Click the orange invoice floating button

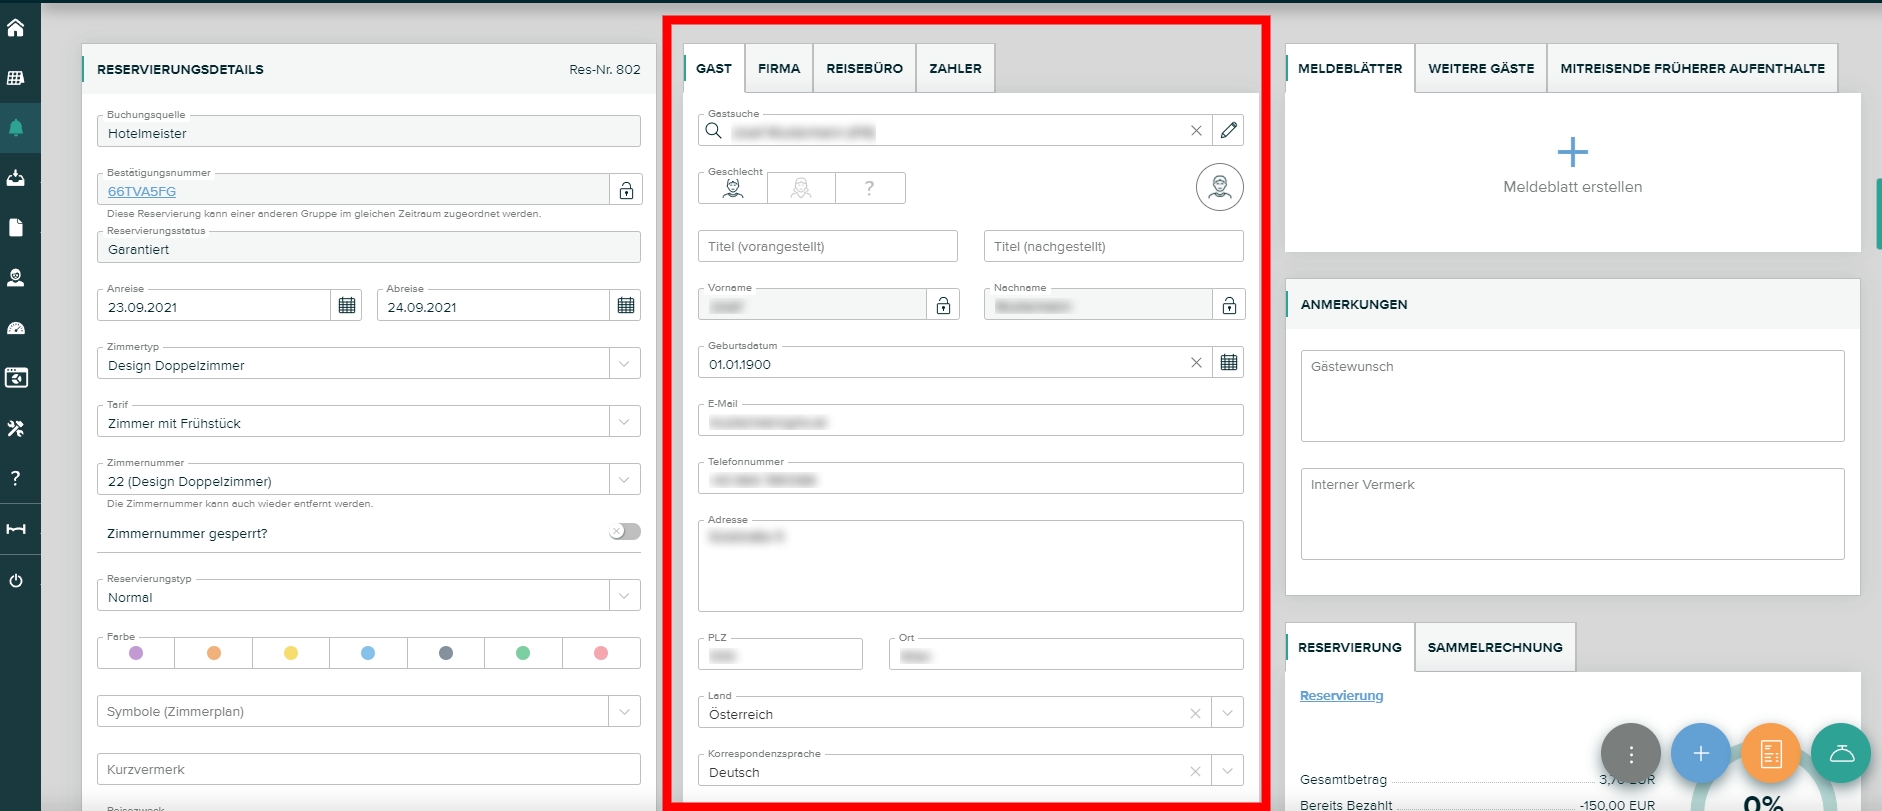tap(1770, 753)
